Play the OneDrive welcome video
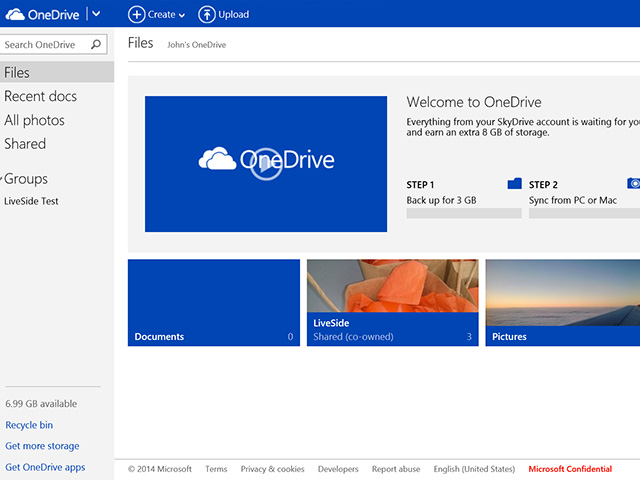 coord(266,164)
